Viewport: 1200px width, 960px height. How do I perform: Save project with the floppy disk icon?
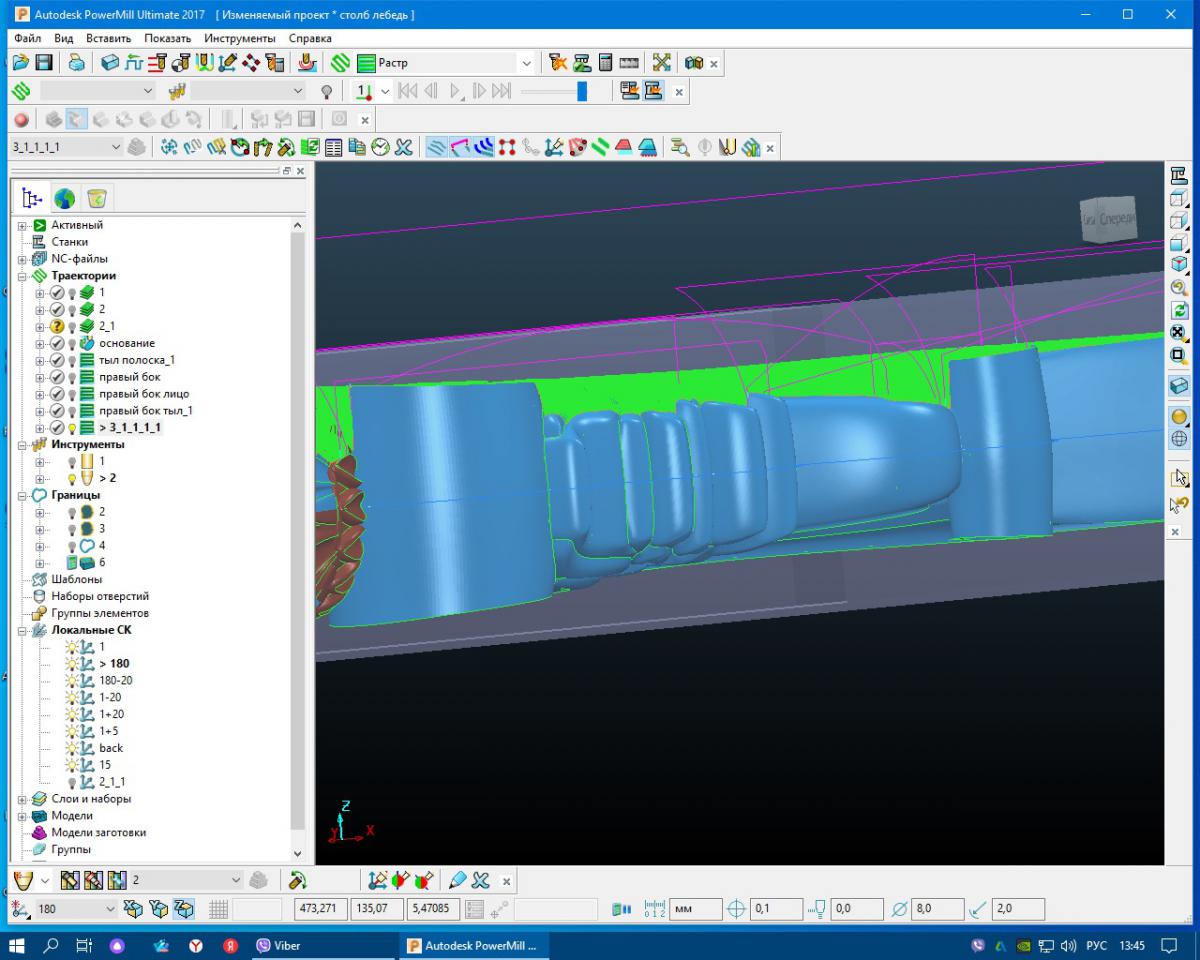tap(44, 63)
